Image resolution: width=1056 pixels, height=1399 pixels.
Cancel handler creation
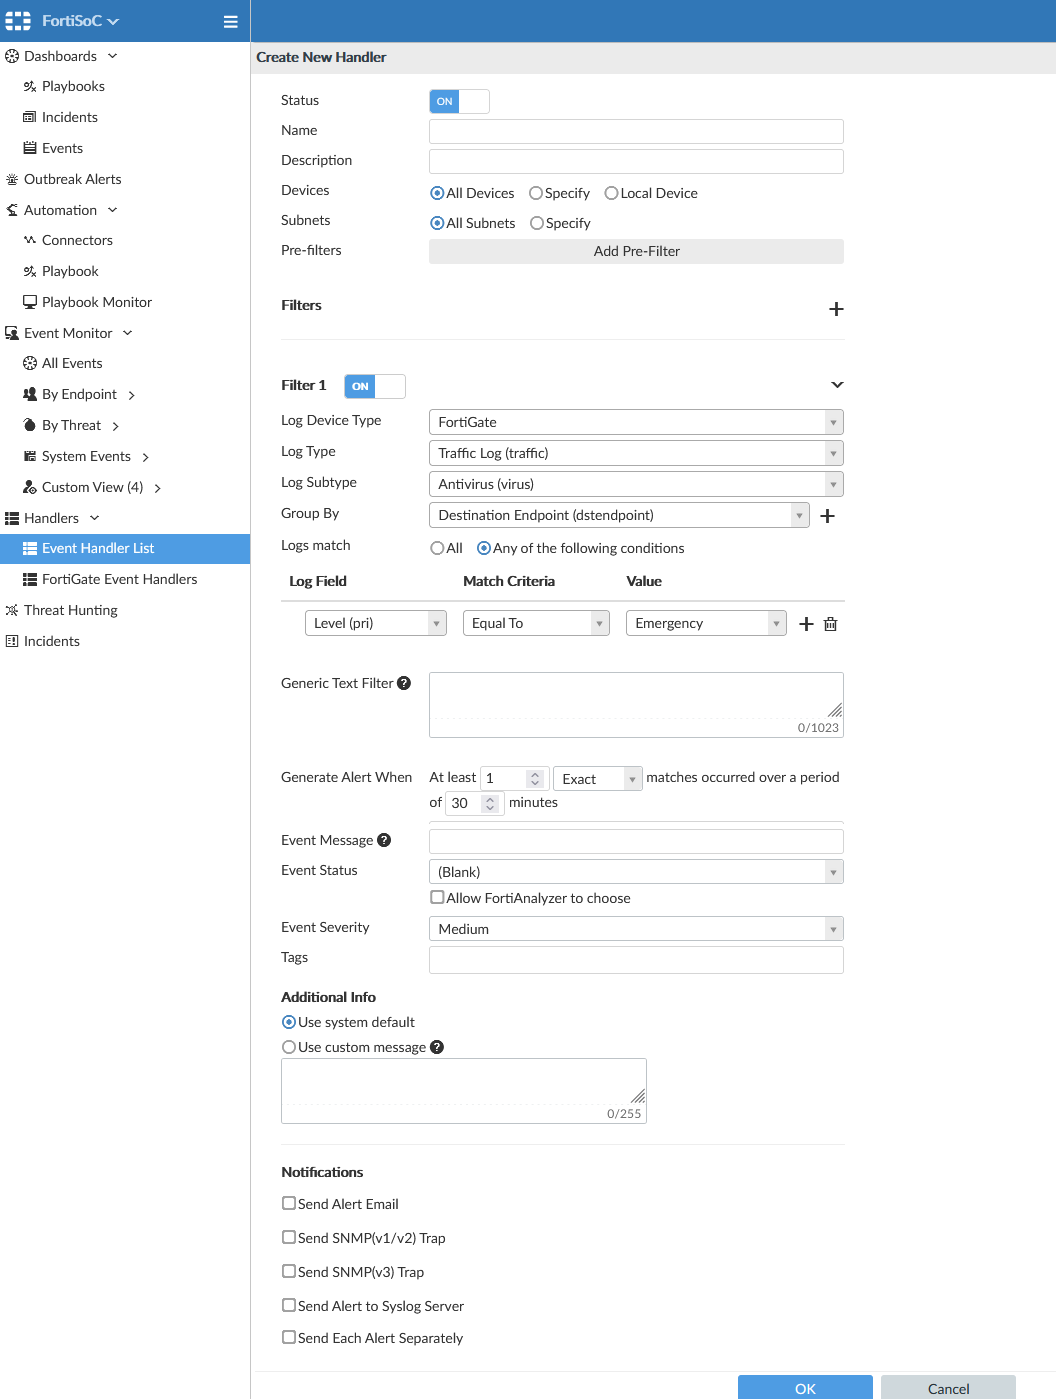pos(948,1388)
